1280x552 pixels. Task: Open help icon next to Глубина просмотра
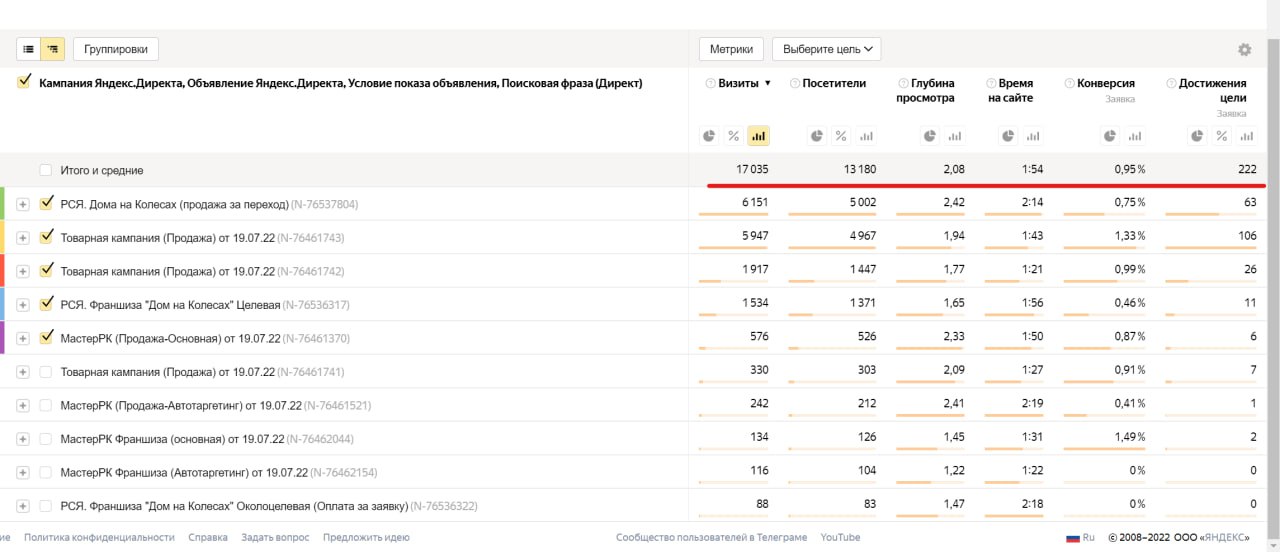point(903,84)
